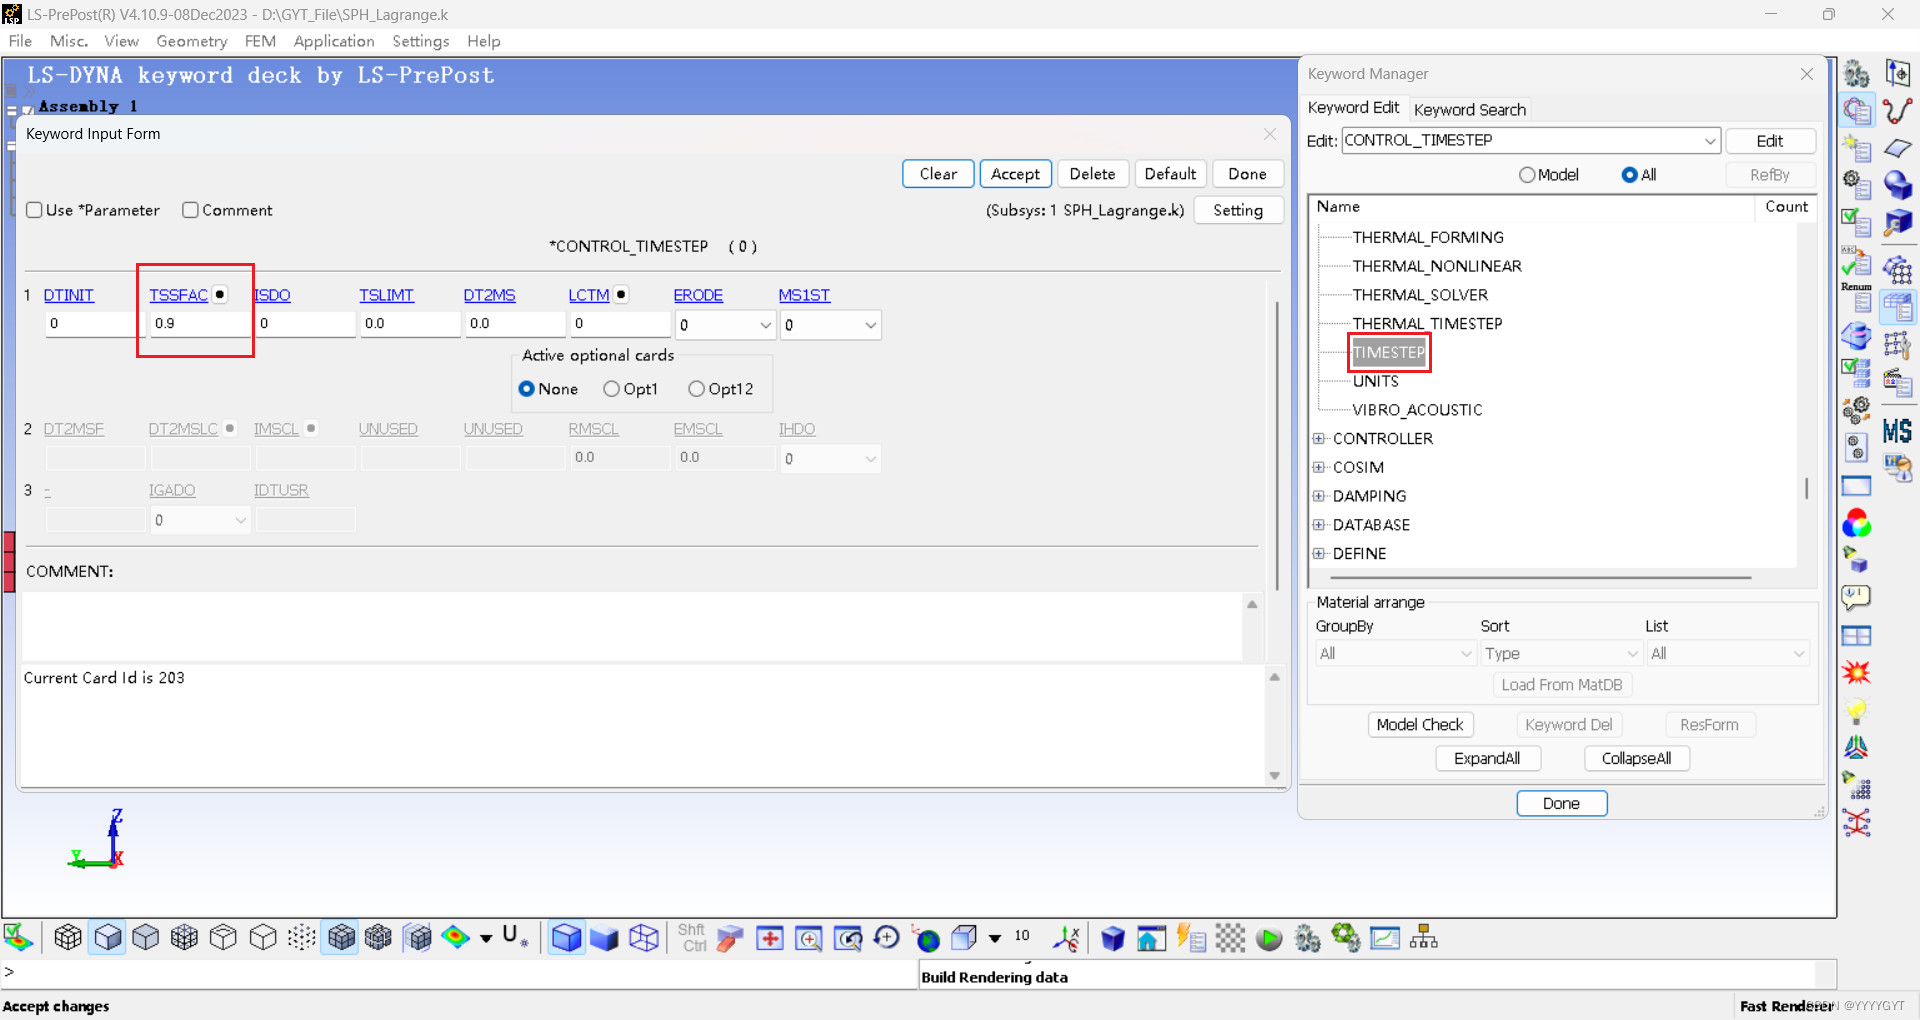
Task: Click the Clear button
Action: (938, 174)
